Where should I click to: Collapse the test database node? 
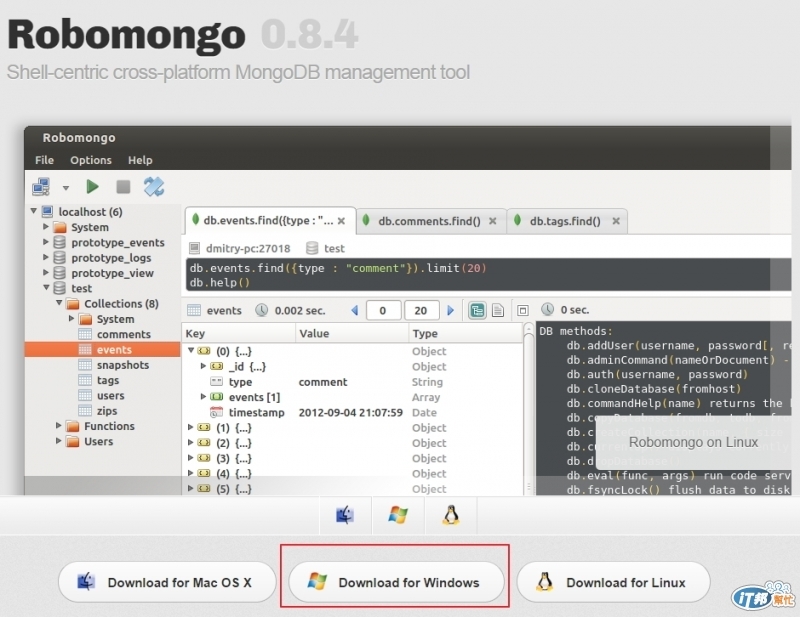(46, 287)
